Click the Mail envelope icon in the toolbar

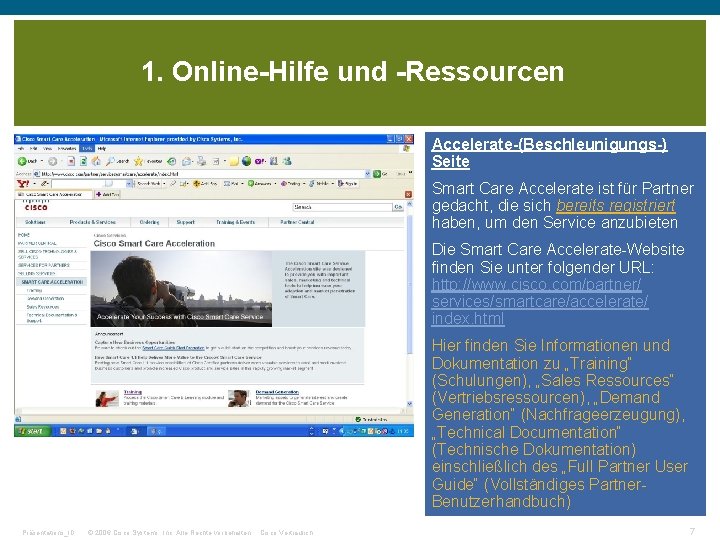pyautogui.click(x=186, y=161)
